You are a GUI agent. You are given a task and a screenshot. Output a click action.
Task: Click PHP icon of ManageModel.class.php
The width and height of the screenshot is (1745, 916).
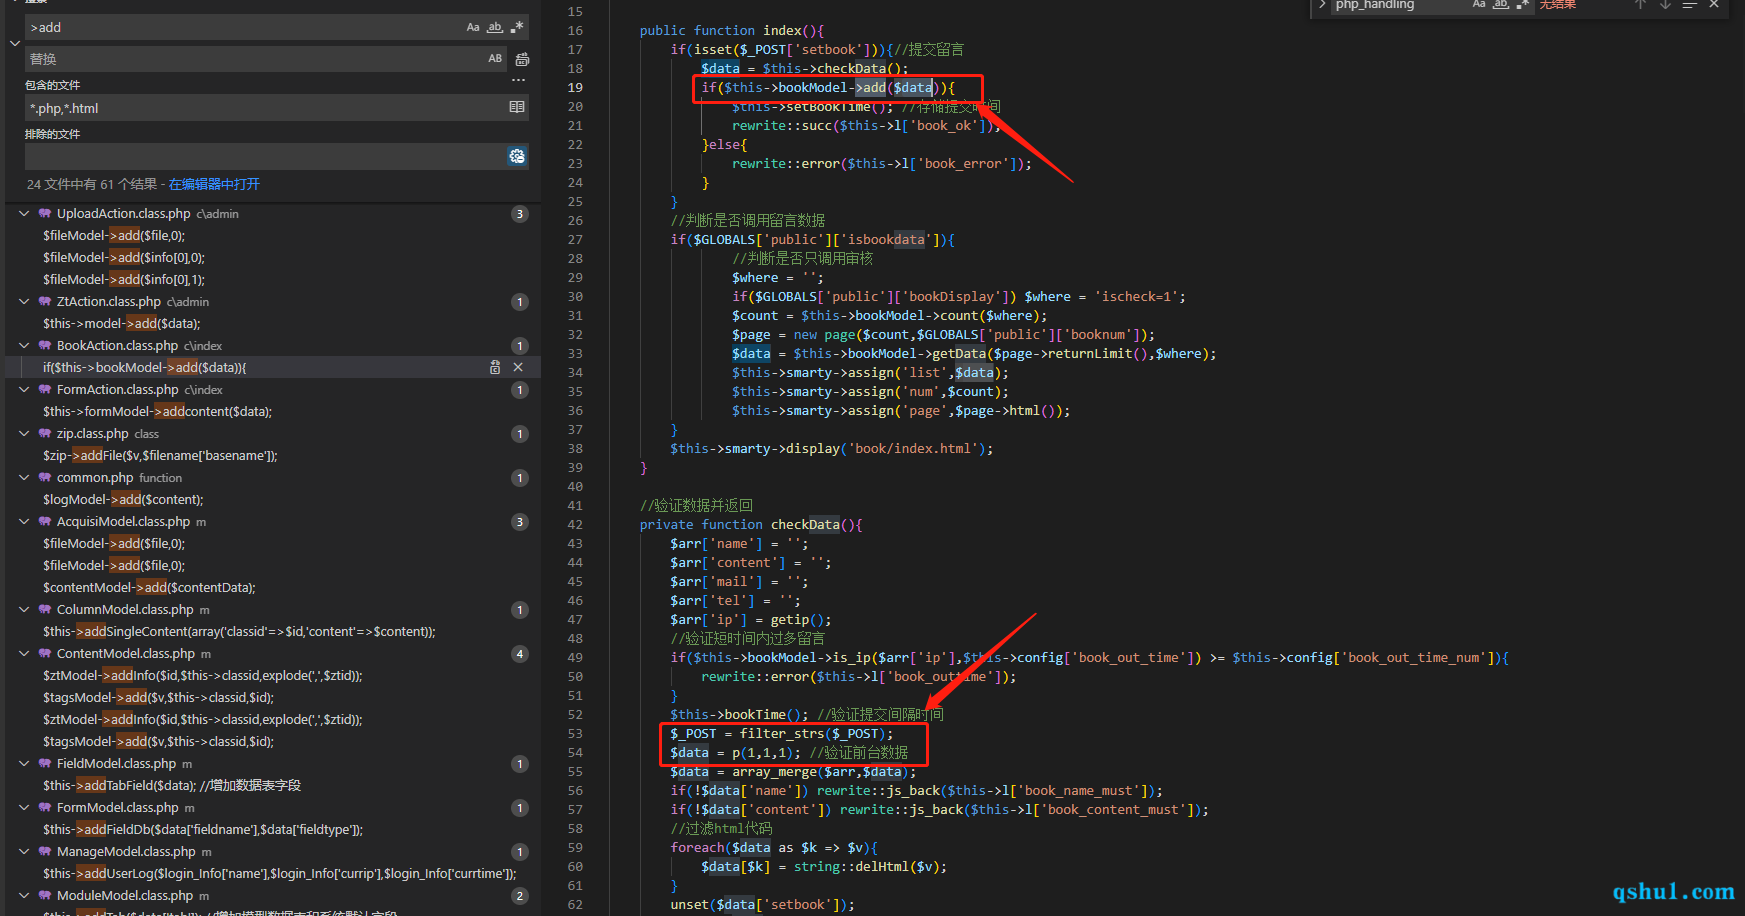[45, 852]
